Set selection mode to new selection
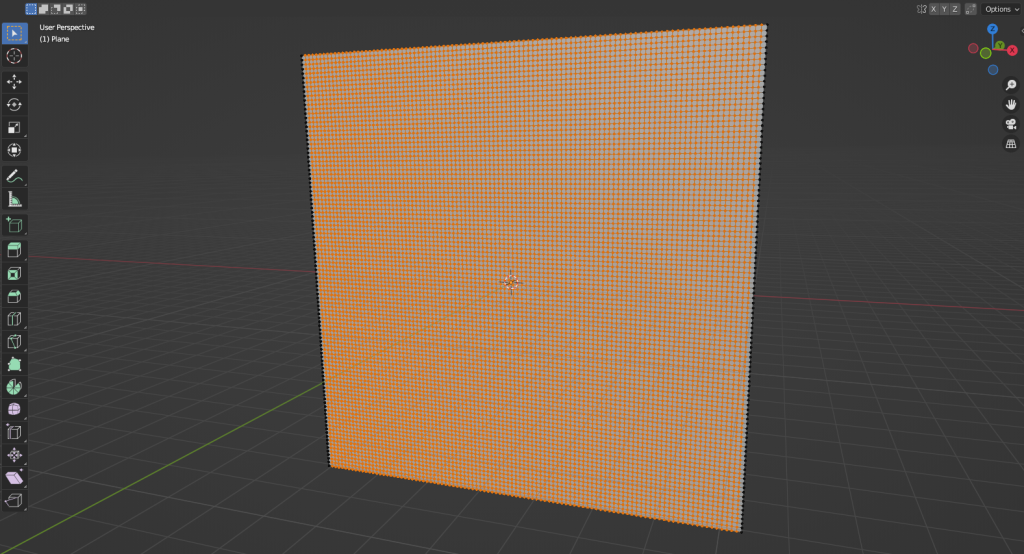1024x554 pixels. tap(31, 9)
